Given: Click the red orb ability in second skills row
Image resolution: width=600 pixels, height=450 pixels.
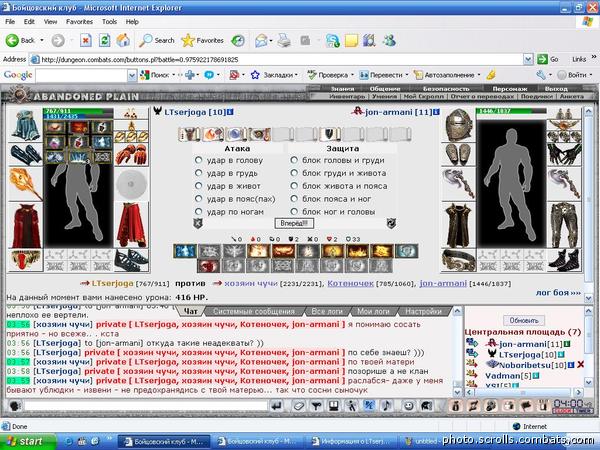Looking at the screenshot, I should point(209,266).
